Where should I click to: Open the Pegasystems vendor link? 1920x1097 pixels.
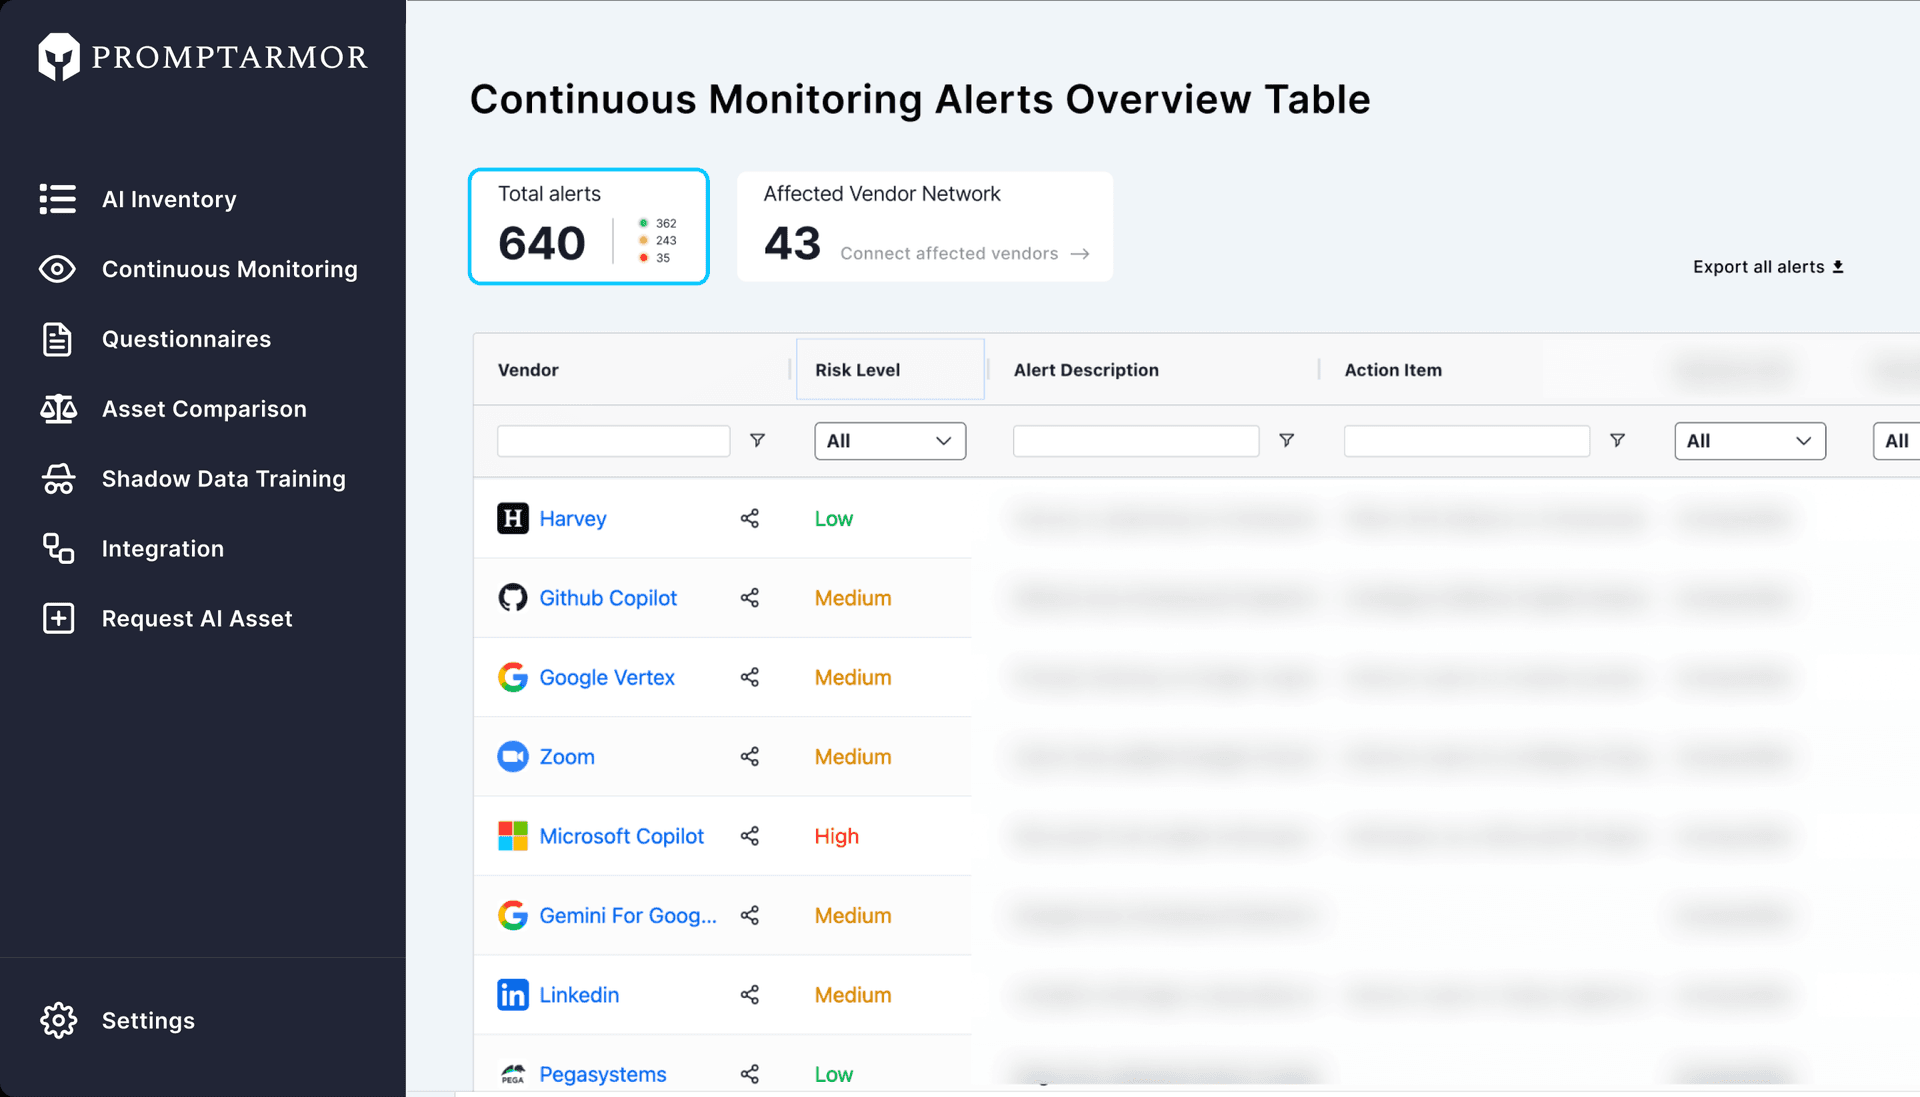[x=603, y=1074]
